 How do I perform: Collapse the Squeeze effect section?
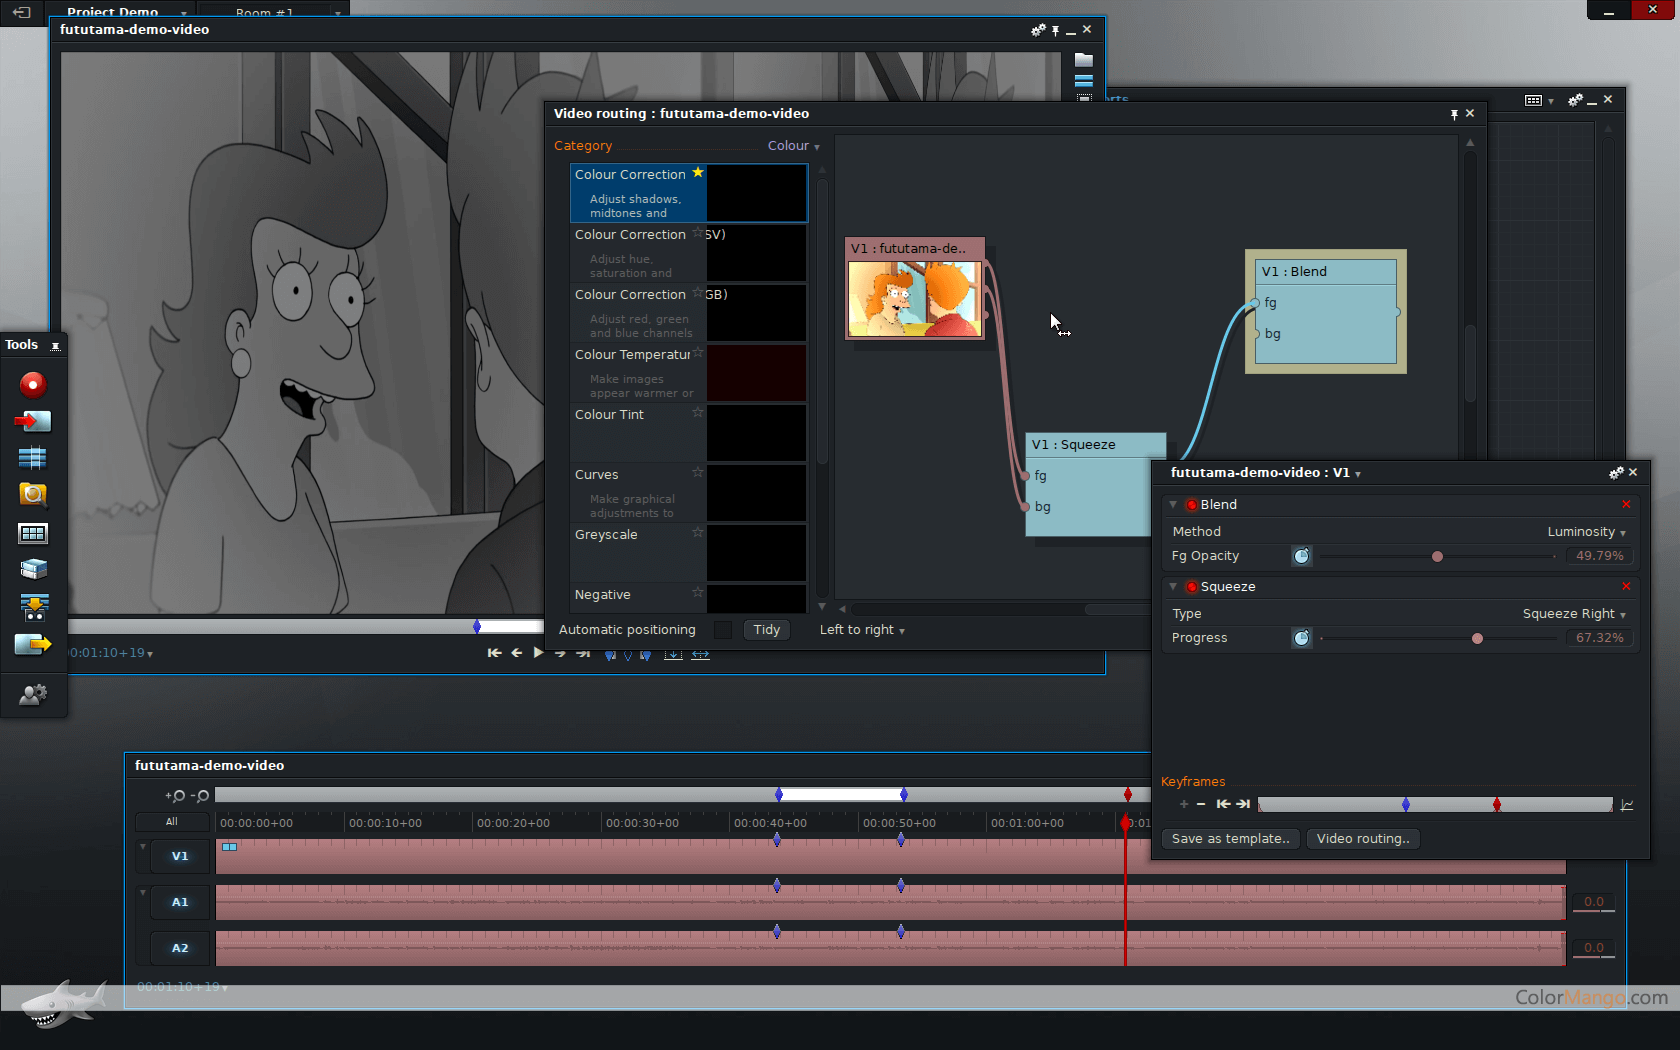tap(1173, 587)
